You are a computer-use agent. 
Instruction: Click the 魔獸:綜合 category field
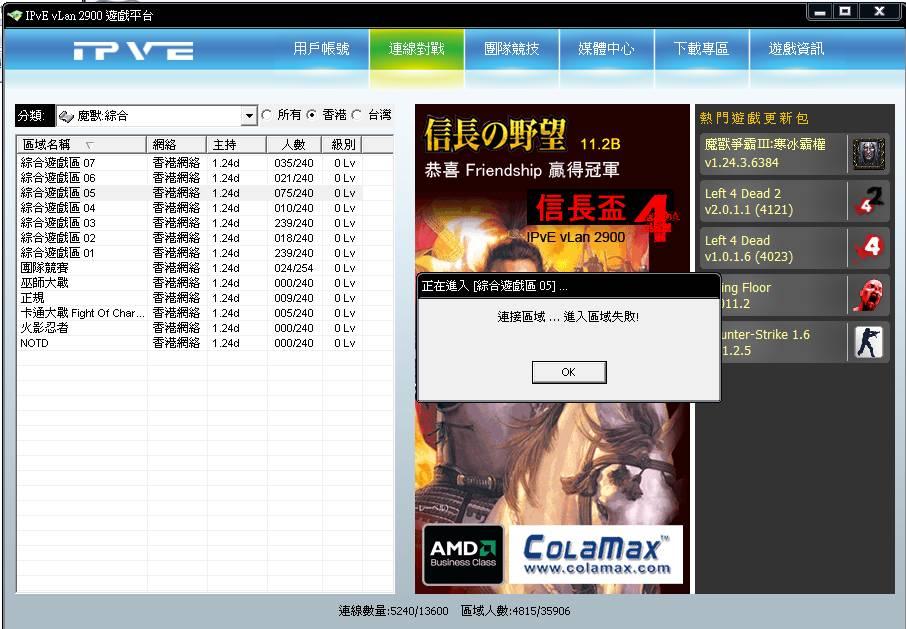click(x=156, y=116)
